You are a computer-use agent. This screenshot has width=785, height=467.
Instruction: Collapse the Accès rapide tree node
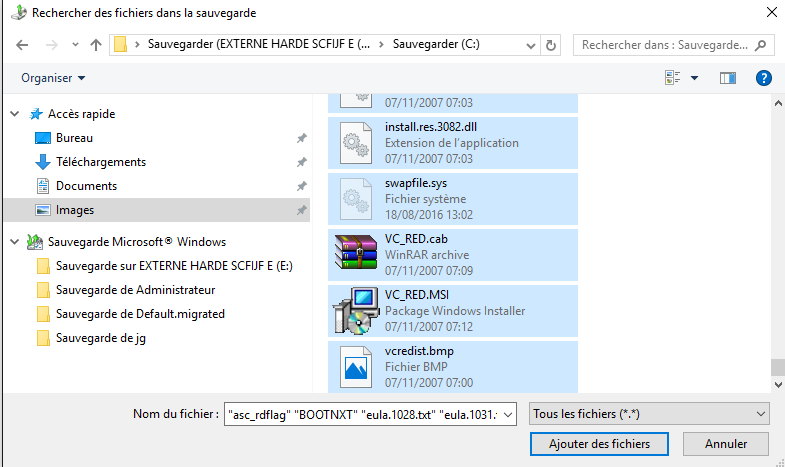[15, 114]
